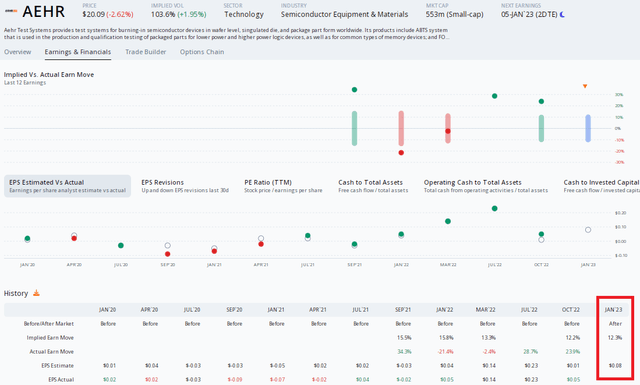This screenshot has width=640, height=385.
Task: Click the Implied Vs. Actual Earn Move heading
Action: 49,75
